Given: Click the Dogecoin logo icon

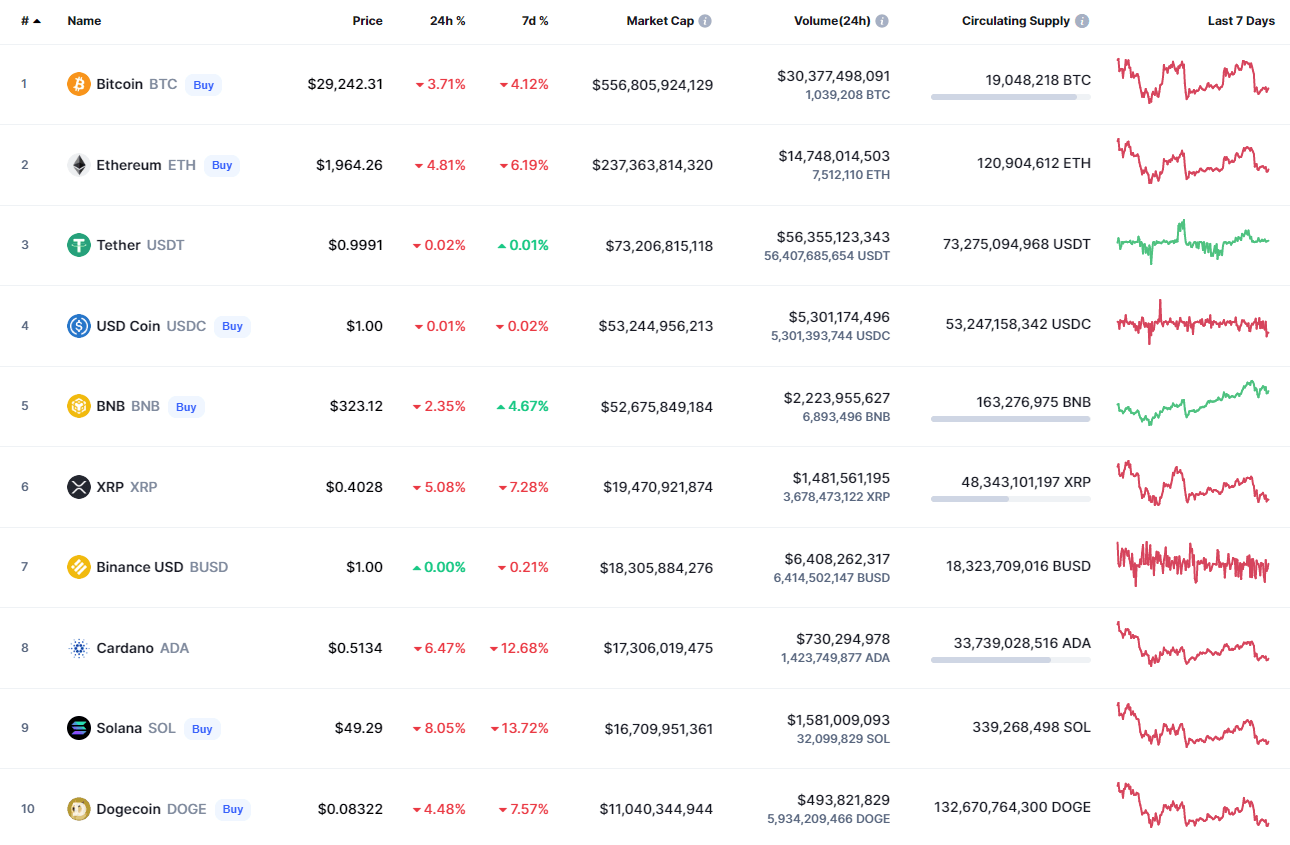Looking at the screenshot, I should pyautogui.click(x=79, y=809).
